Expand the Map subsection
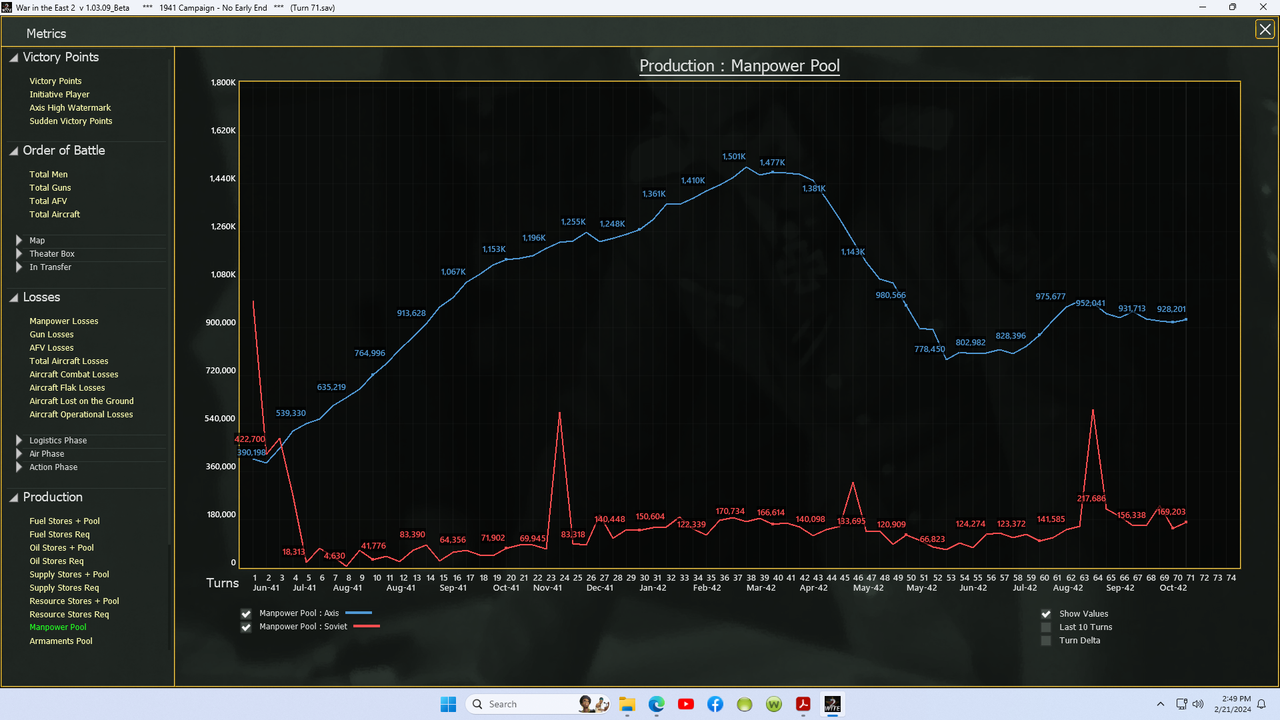1280x720 pixels. click(x=19, y=240)
